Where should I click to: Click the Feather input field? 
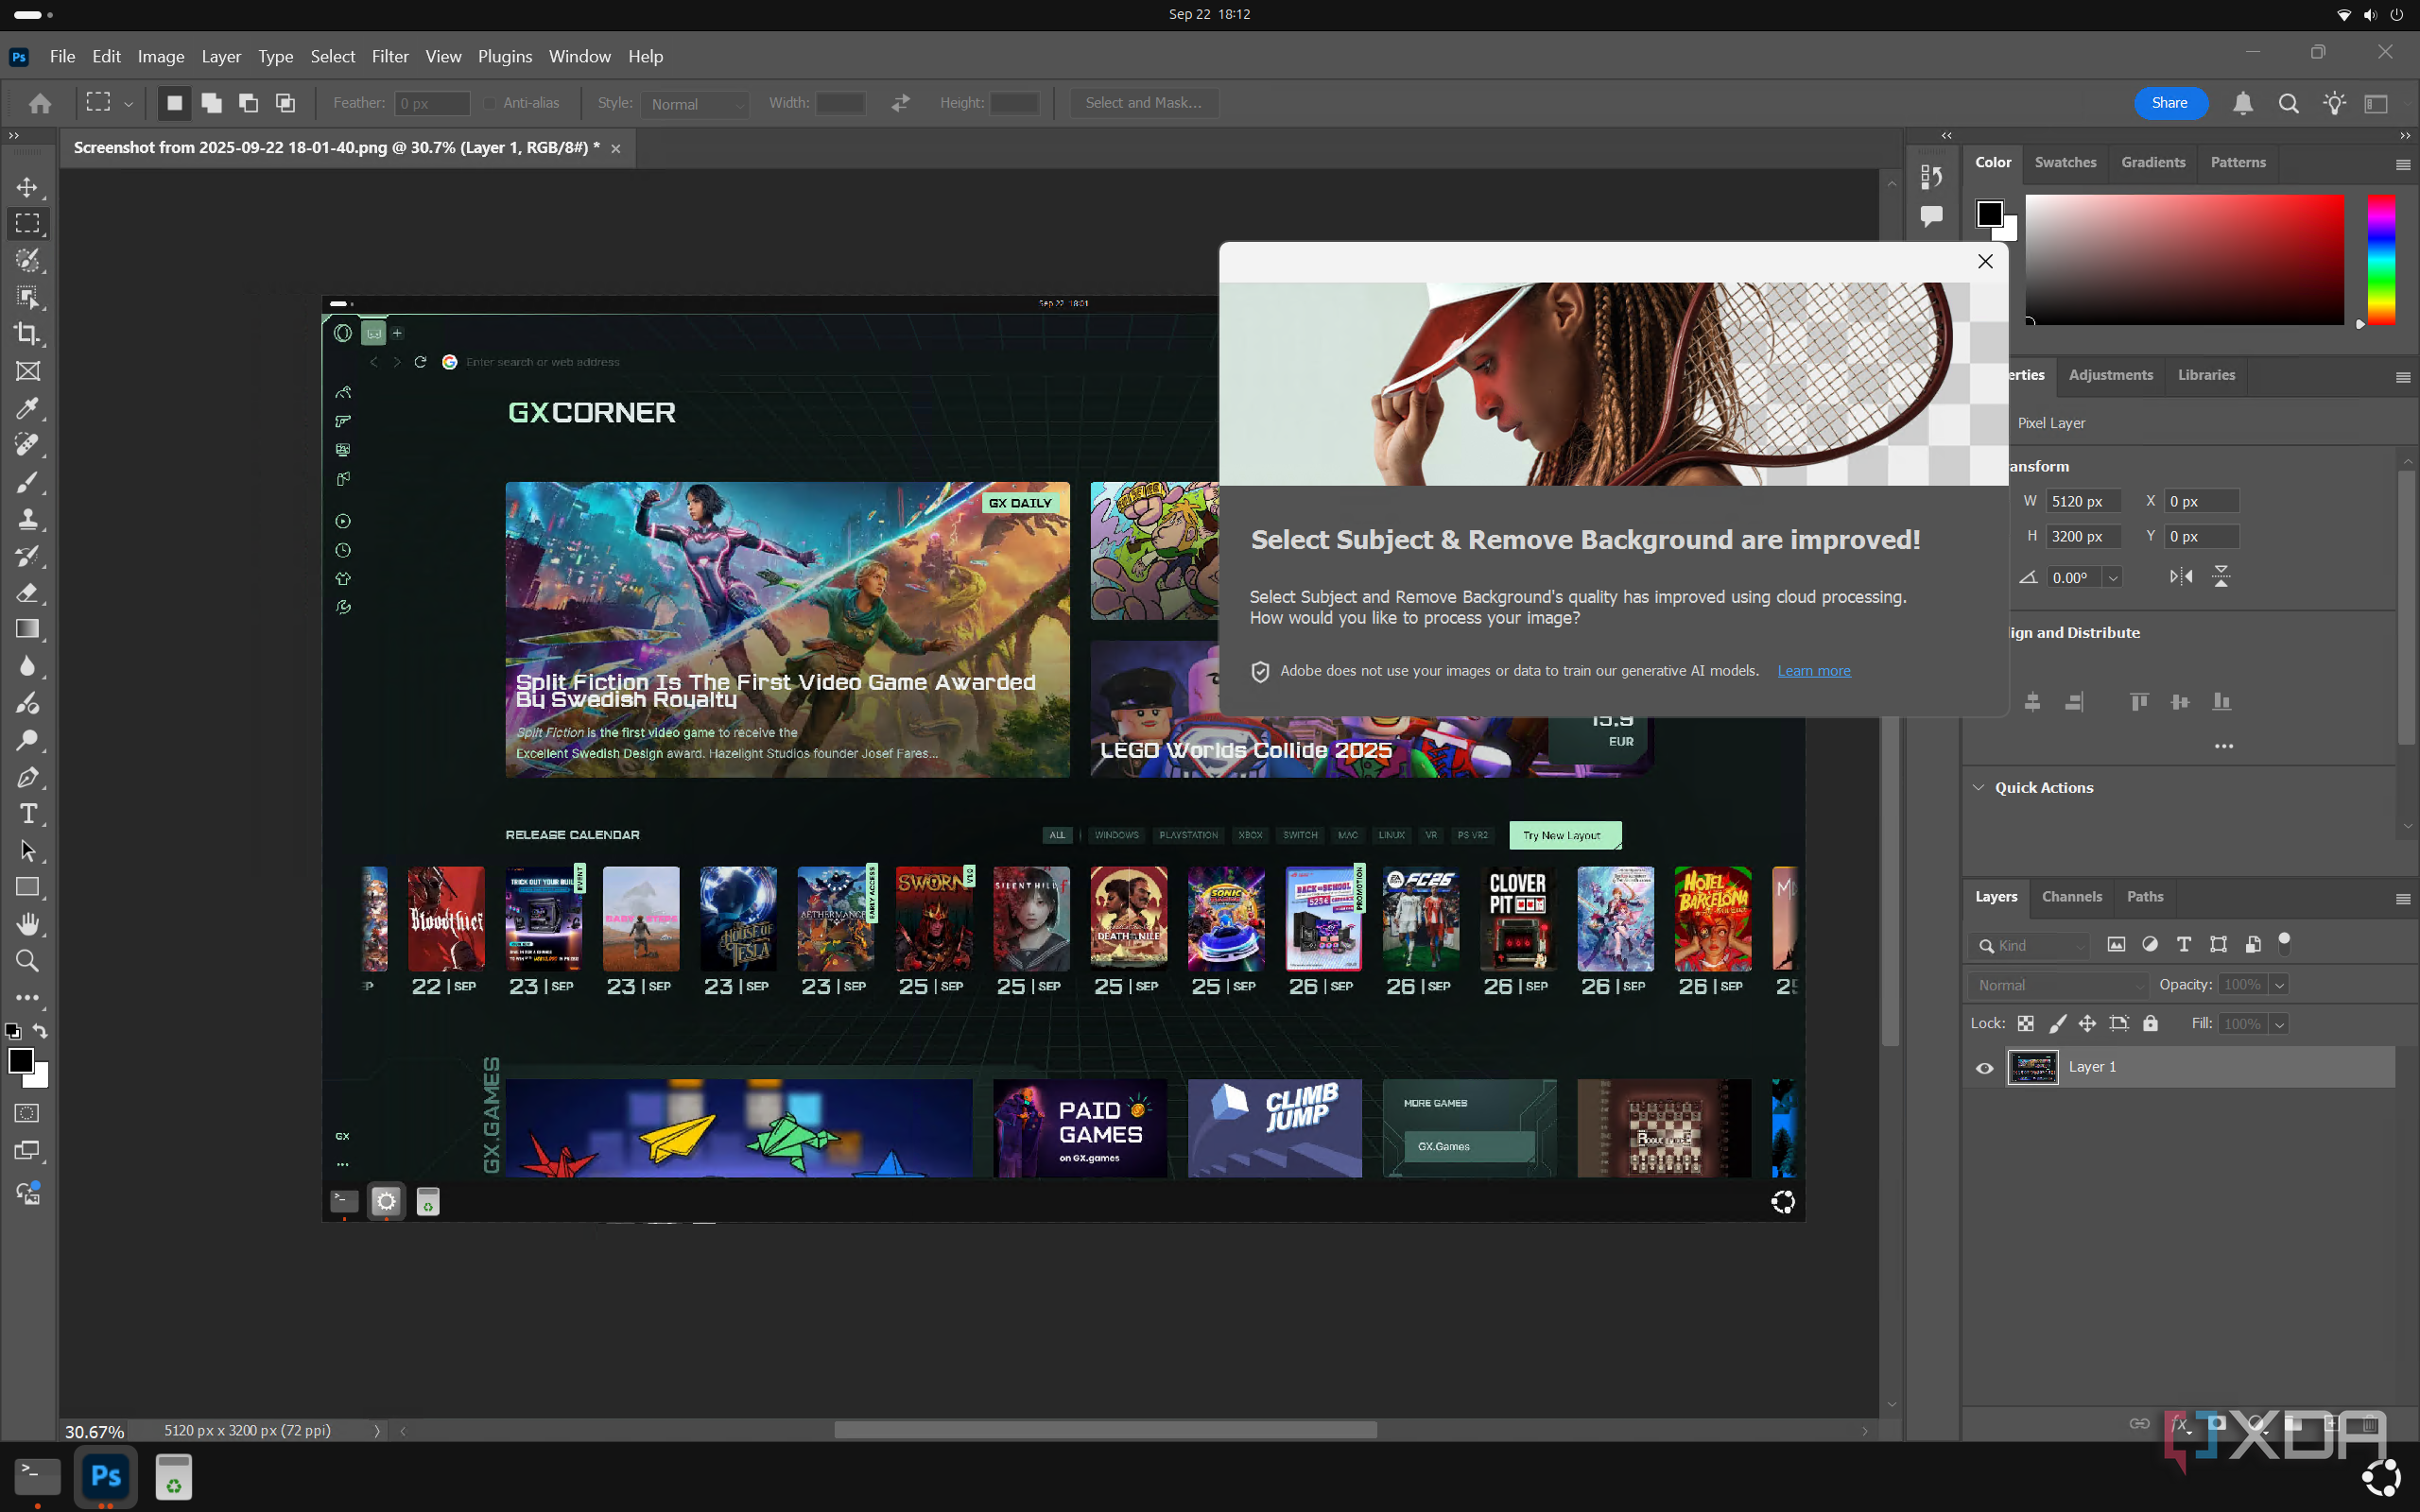pyautogui.click(x=431, y=103)
